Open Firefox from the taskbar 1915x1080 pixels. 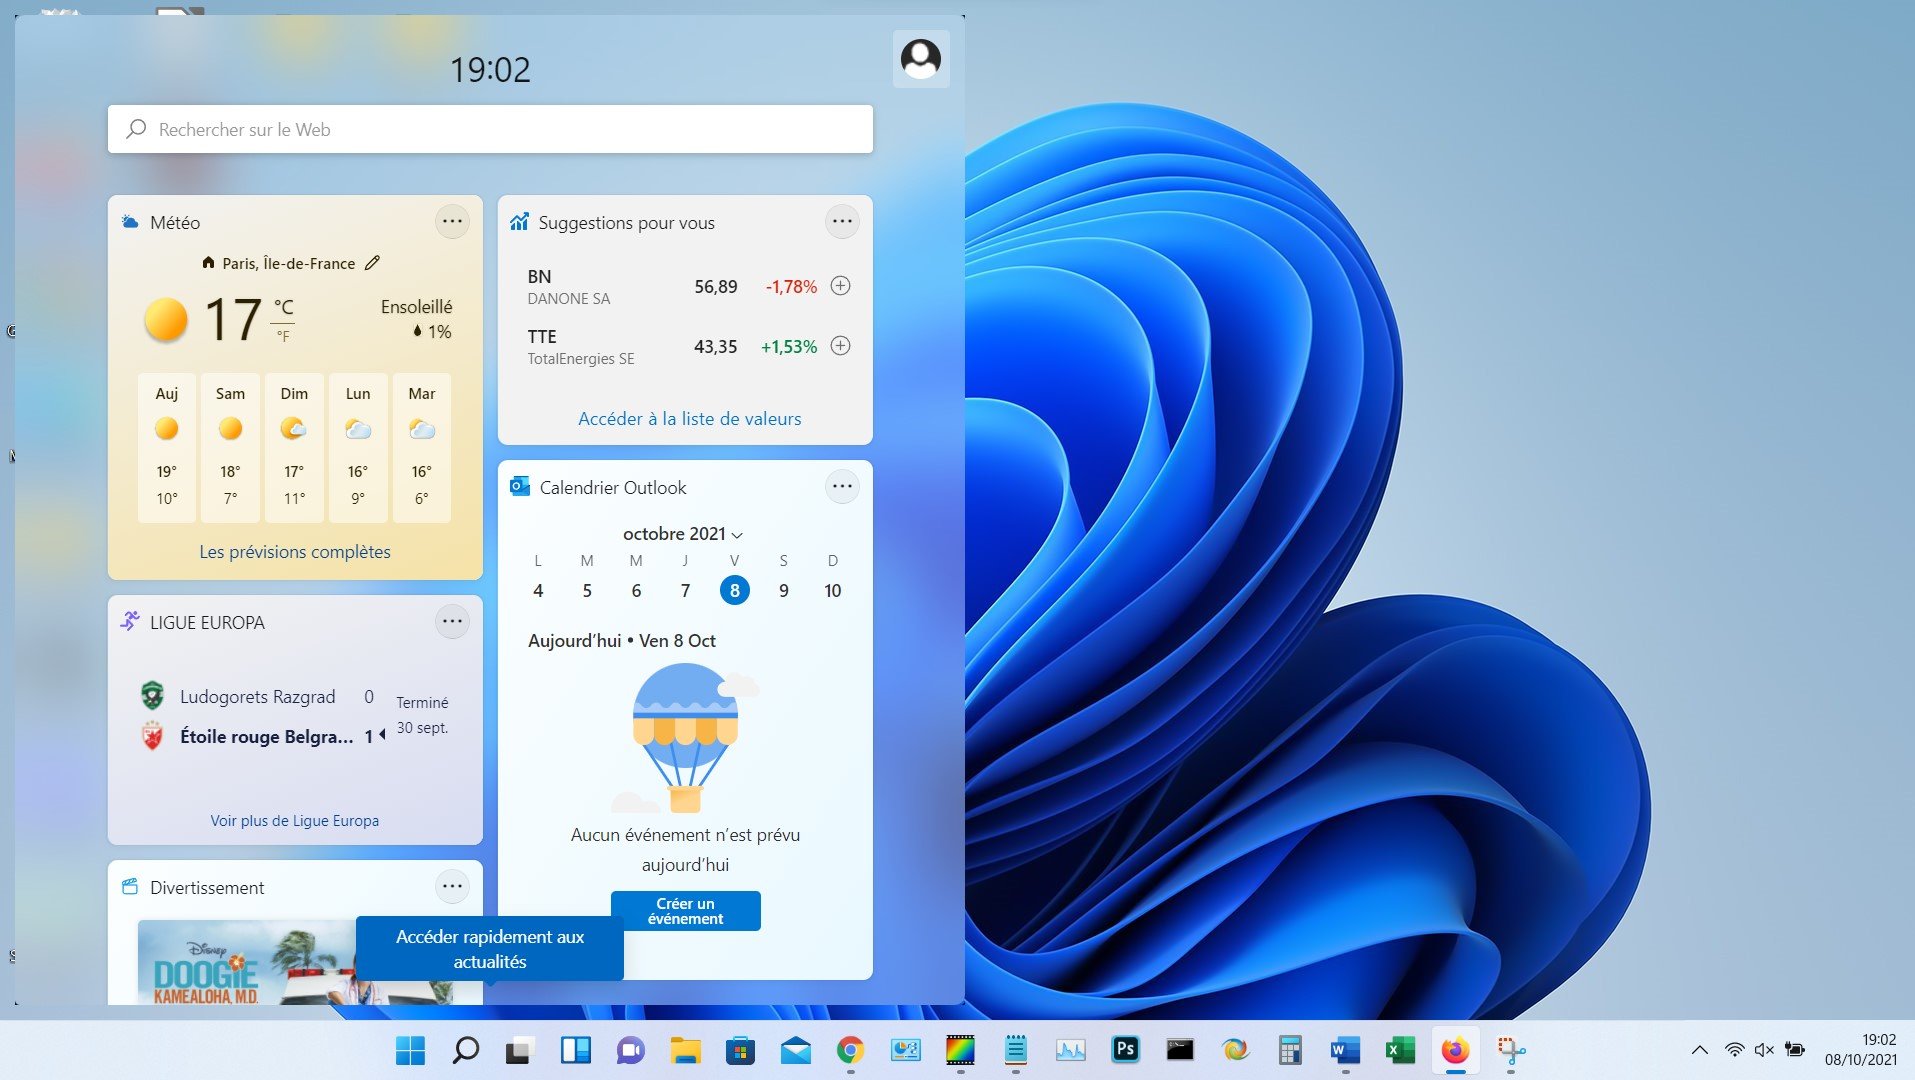click(1453, 1050)
